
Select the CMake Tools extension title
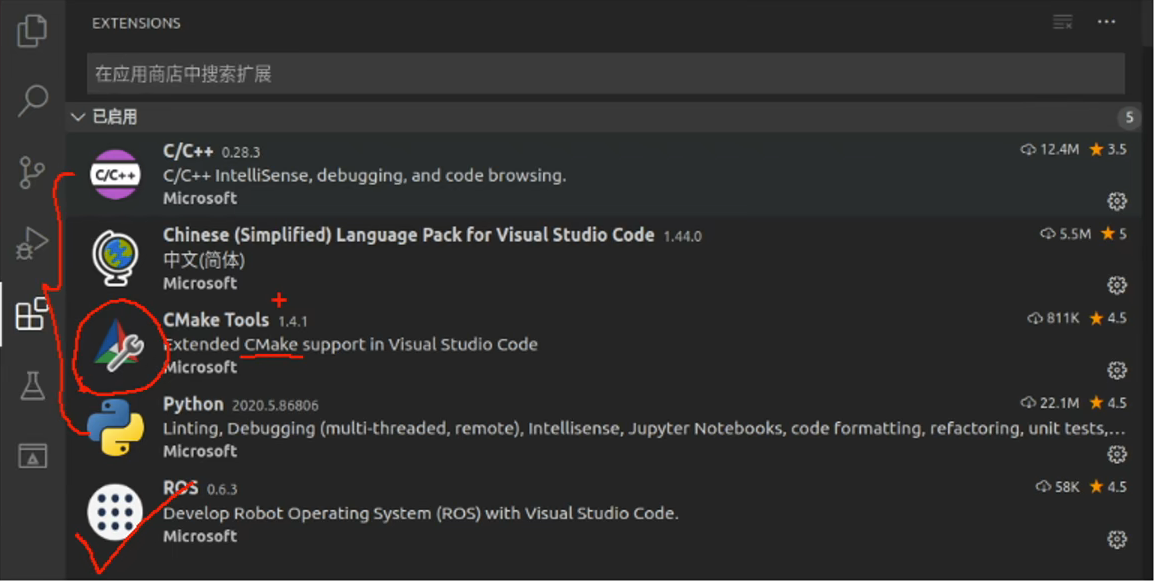pos(216,320)
